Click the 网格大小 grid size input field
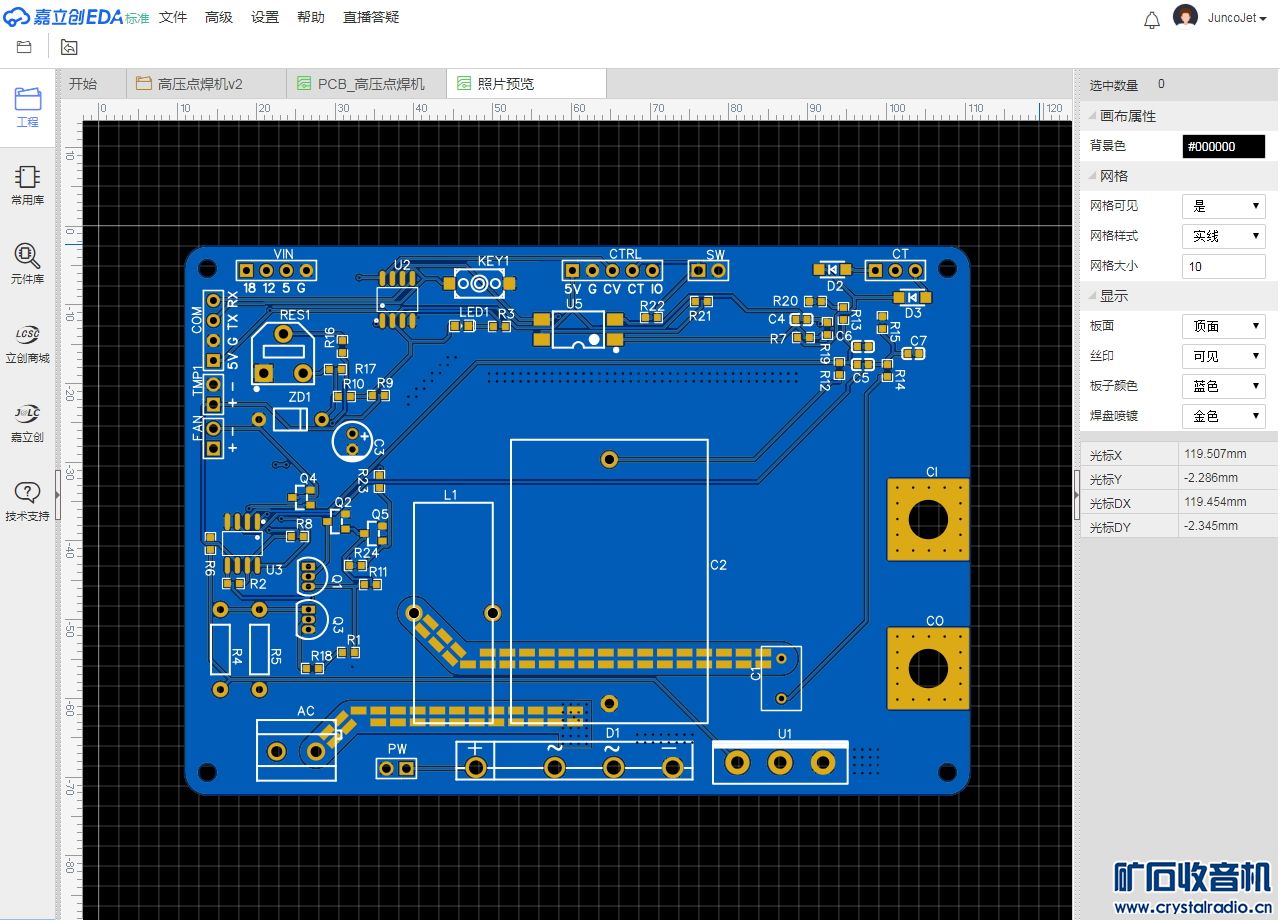Screen dimensions: 1280x920 click(1223, 266)
